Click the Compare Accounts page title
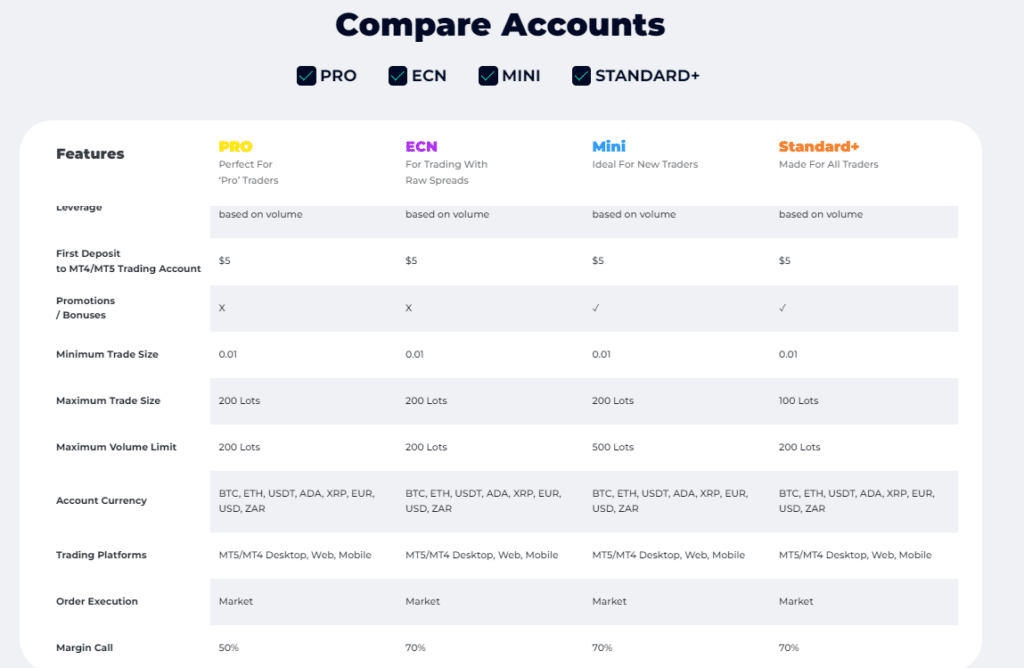1024x668 pixels. (x=500, y=25)
